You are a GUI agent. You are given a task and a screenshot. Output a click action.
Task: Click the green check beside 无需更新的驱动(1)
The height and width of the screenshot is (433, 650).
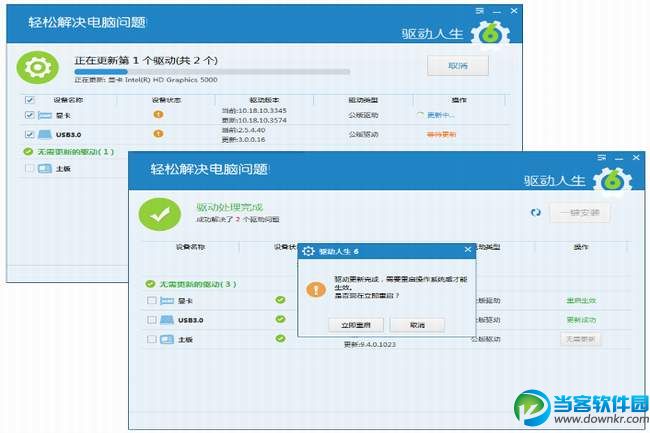(28, 152)
